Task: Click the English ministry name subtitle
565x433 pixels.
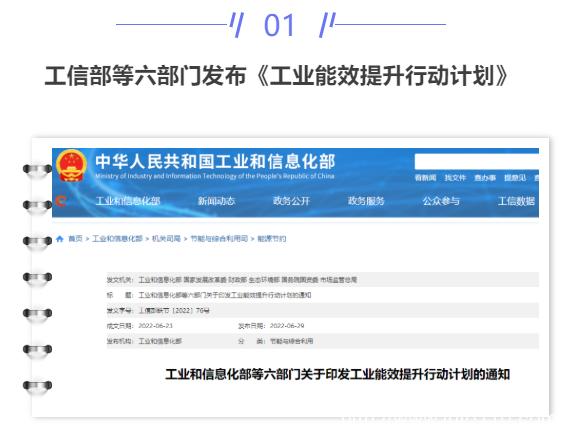Action: (x=215, y=176)
